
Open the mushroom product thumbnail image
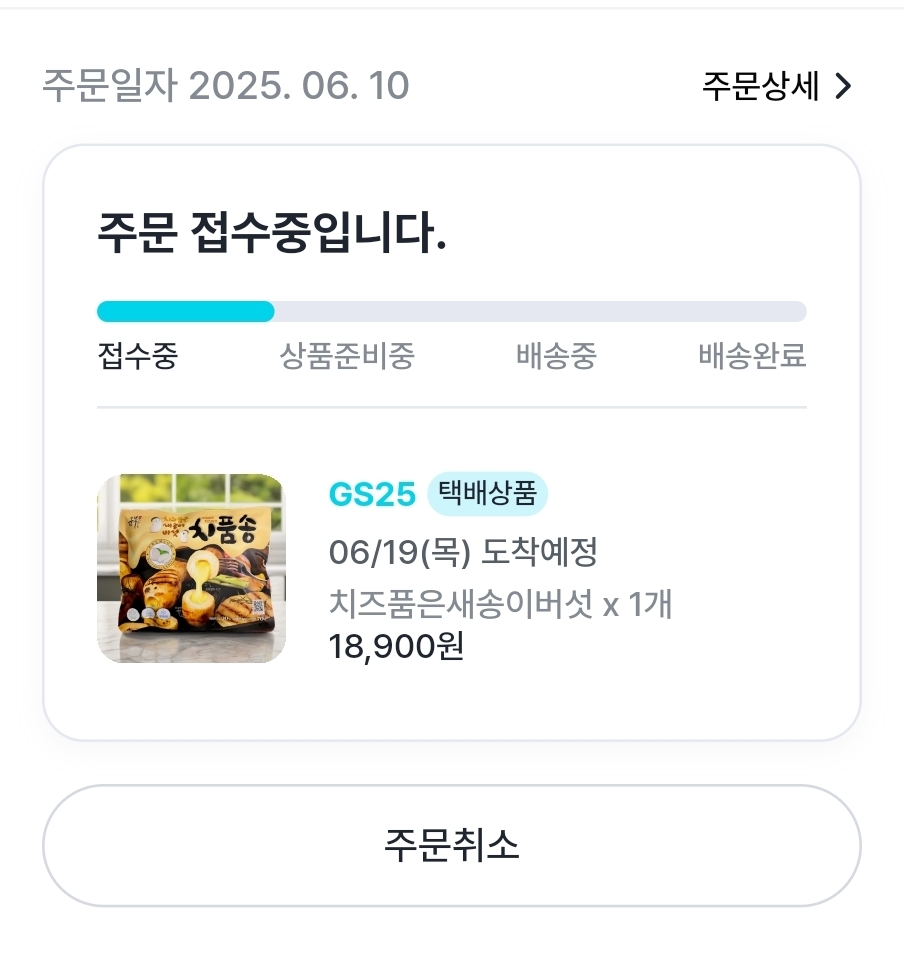coord(191,568)
